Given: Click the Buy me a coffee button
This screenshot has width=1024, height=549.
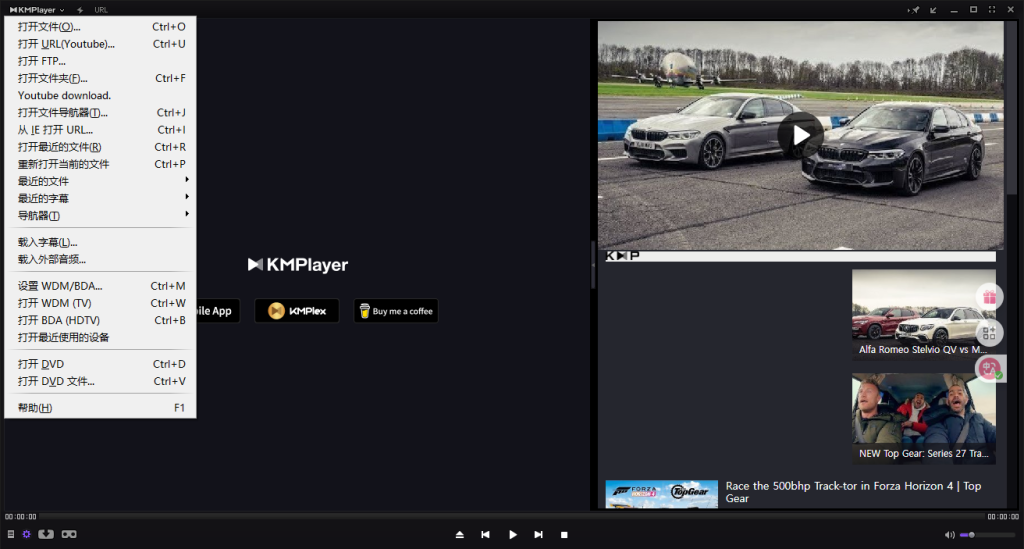Looking at the screenshot, I should point(395,311).
